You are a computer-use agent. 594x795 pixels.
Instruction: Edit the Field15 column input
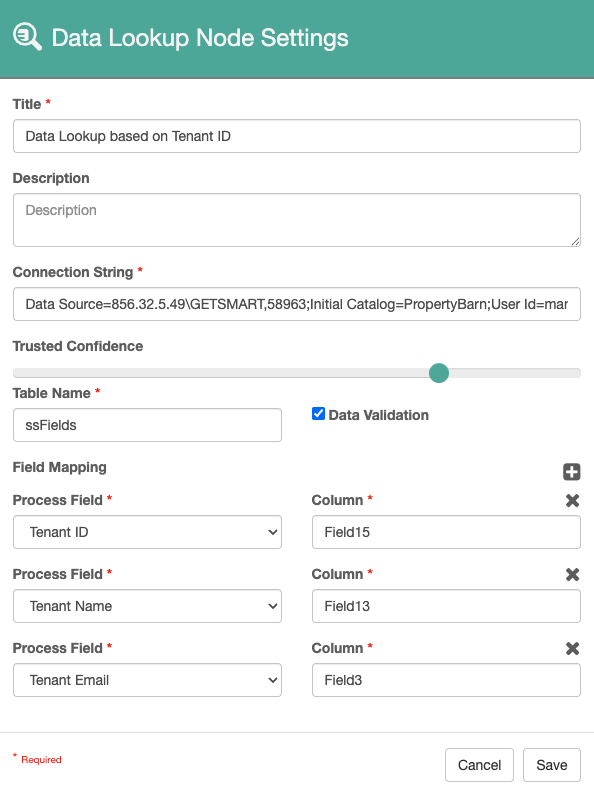click(446, 532)
